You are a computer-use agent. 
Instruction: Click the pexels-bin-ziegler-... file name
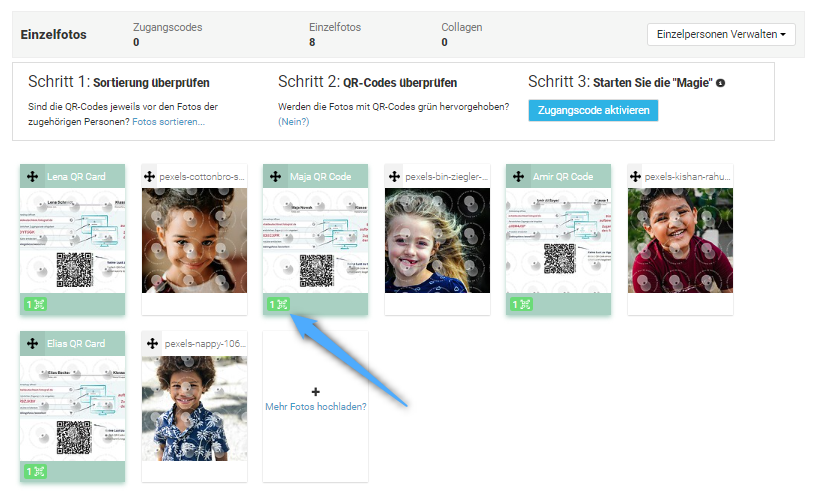point(446,177)
